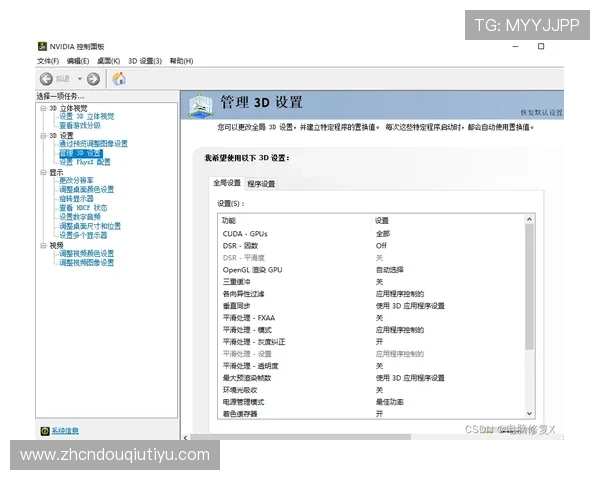Open 设置多个显示器 in the tree
The width and height of the screenshot is (600, 480).
[x=83, y=235]
